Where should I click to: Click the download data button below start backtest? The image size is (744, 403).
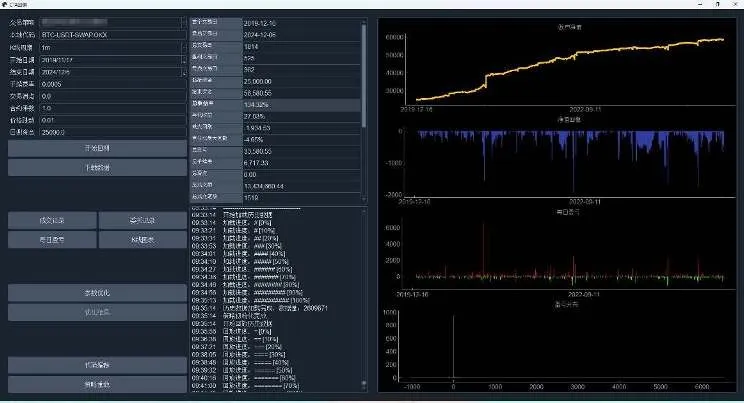(x=97, y=168)
